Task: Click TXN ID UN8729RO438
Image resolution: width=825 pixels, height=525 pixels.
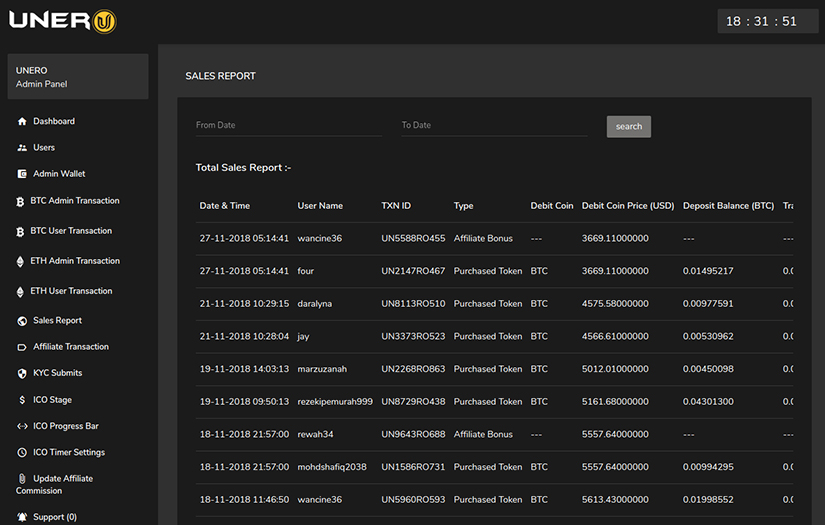Action: pyautogui.click(x=413, y=401)
